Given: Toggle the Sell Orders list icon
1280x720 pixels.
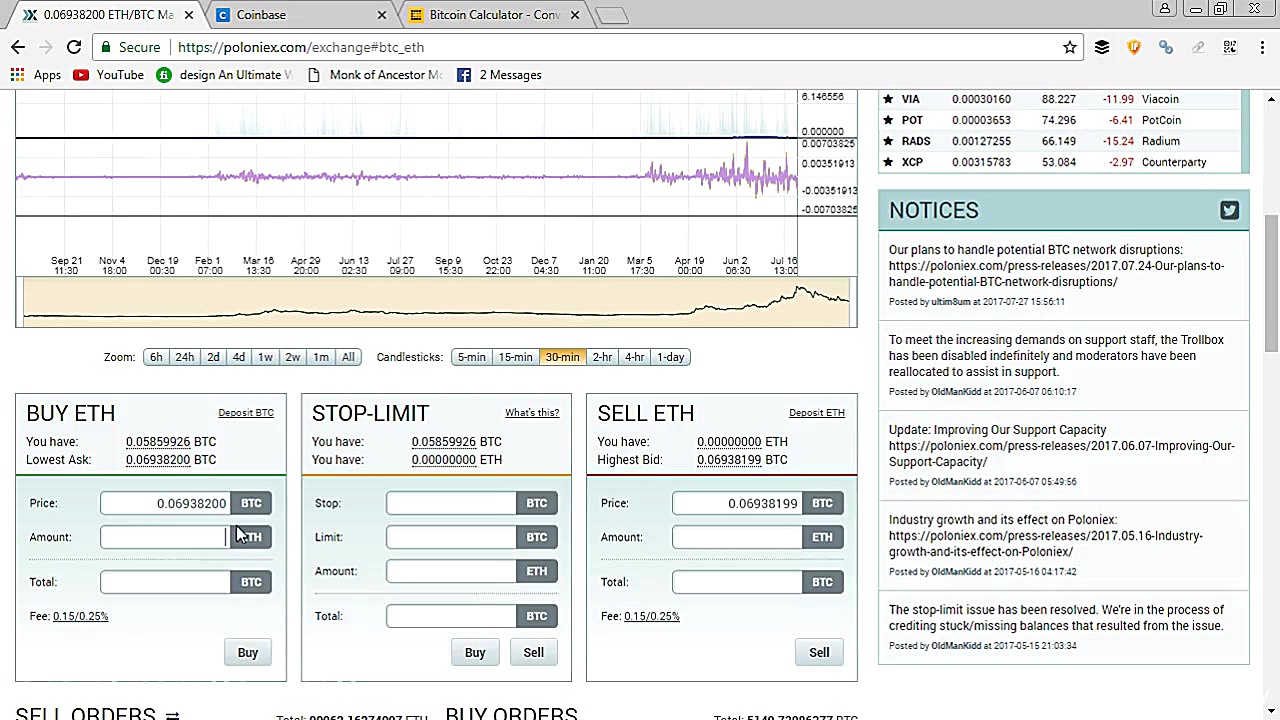Looking at the screenshot, I should pyautogui.click(x=172, y=716).
